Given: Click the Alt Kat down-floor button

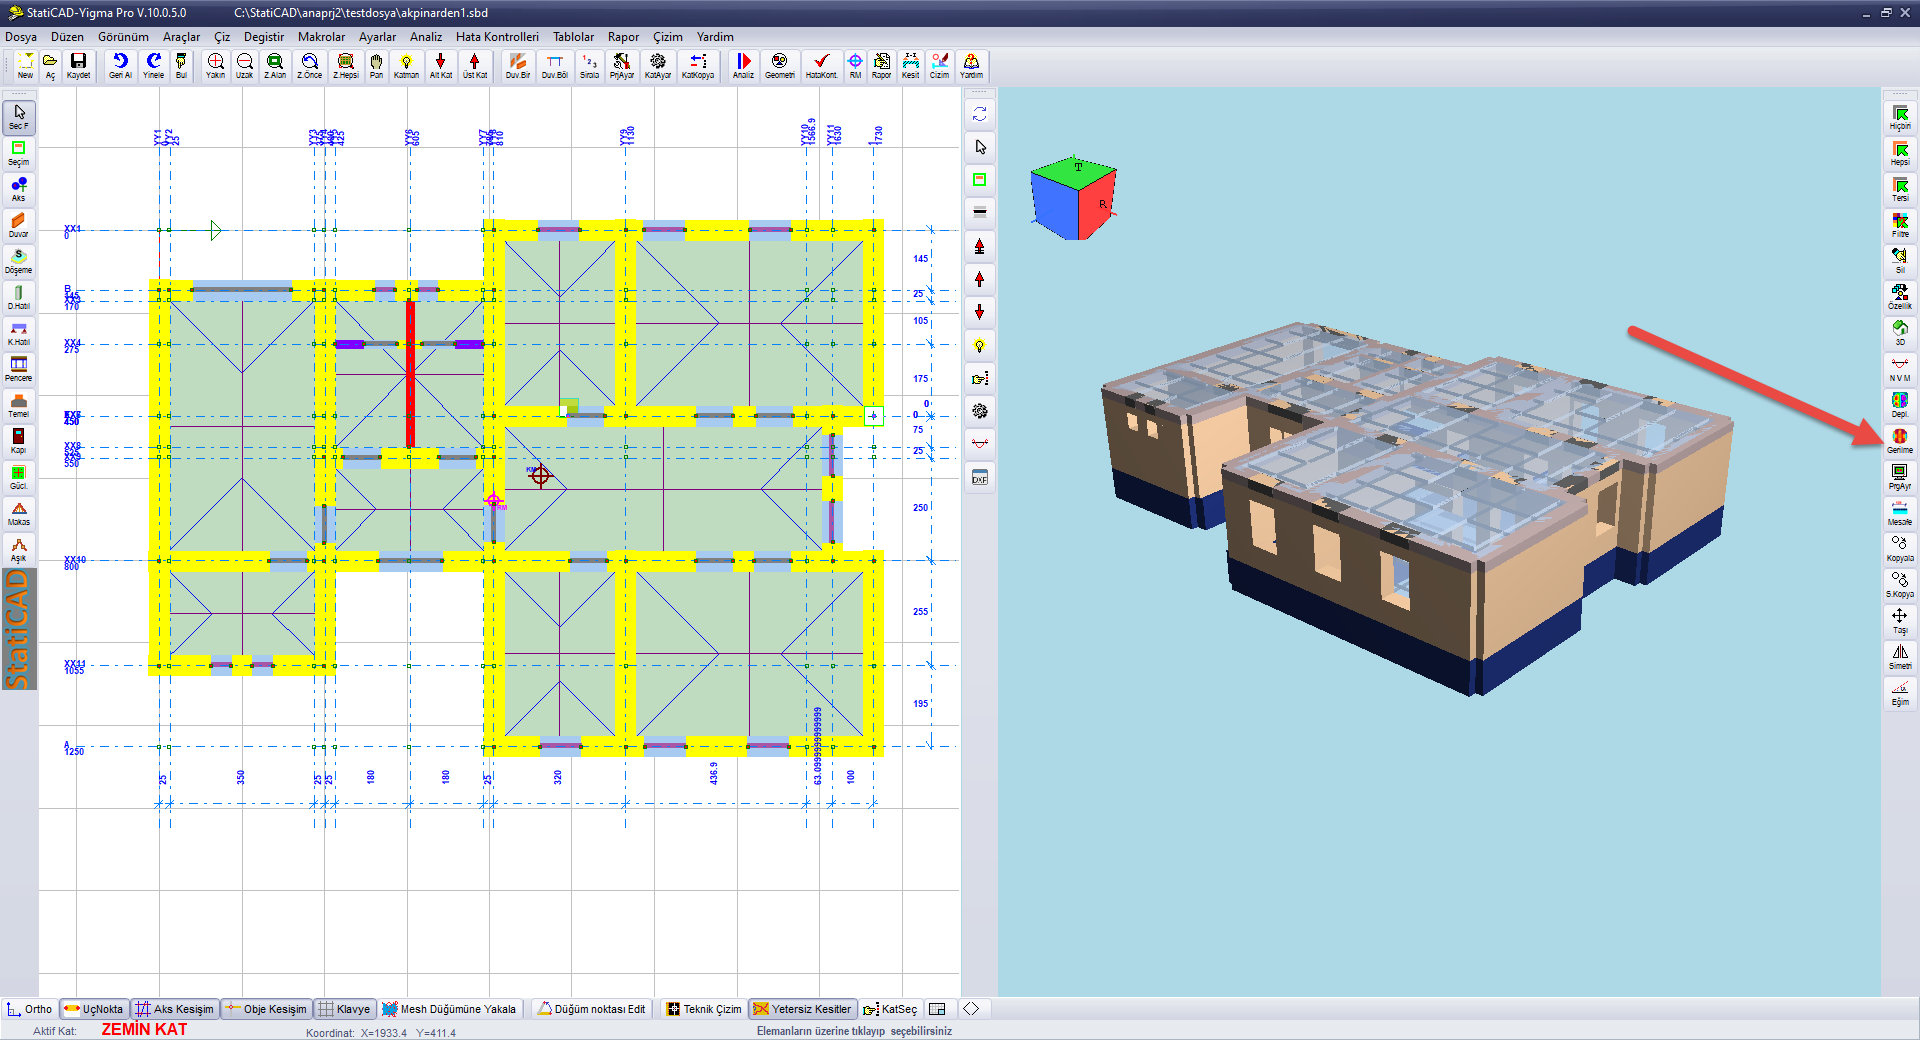Looking at the screenshot, I should (441, 66).
